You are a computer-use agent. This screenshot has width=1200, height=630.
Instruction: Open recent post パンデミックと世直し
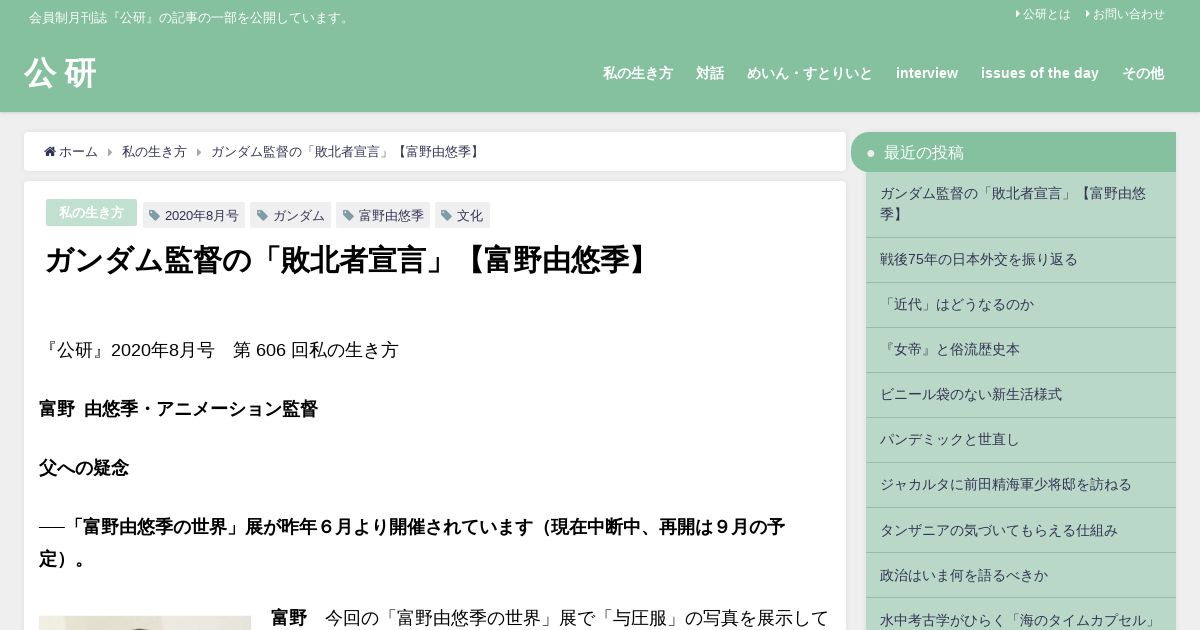(x=1021, y=440)
